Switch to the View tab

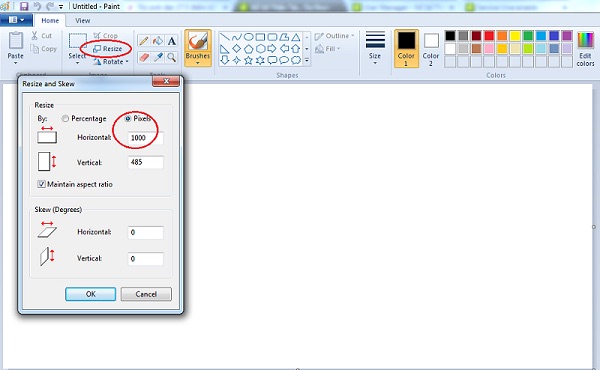point(83,21)
